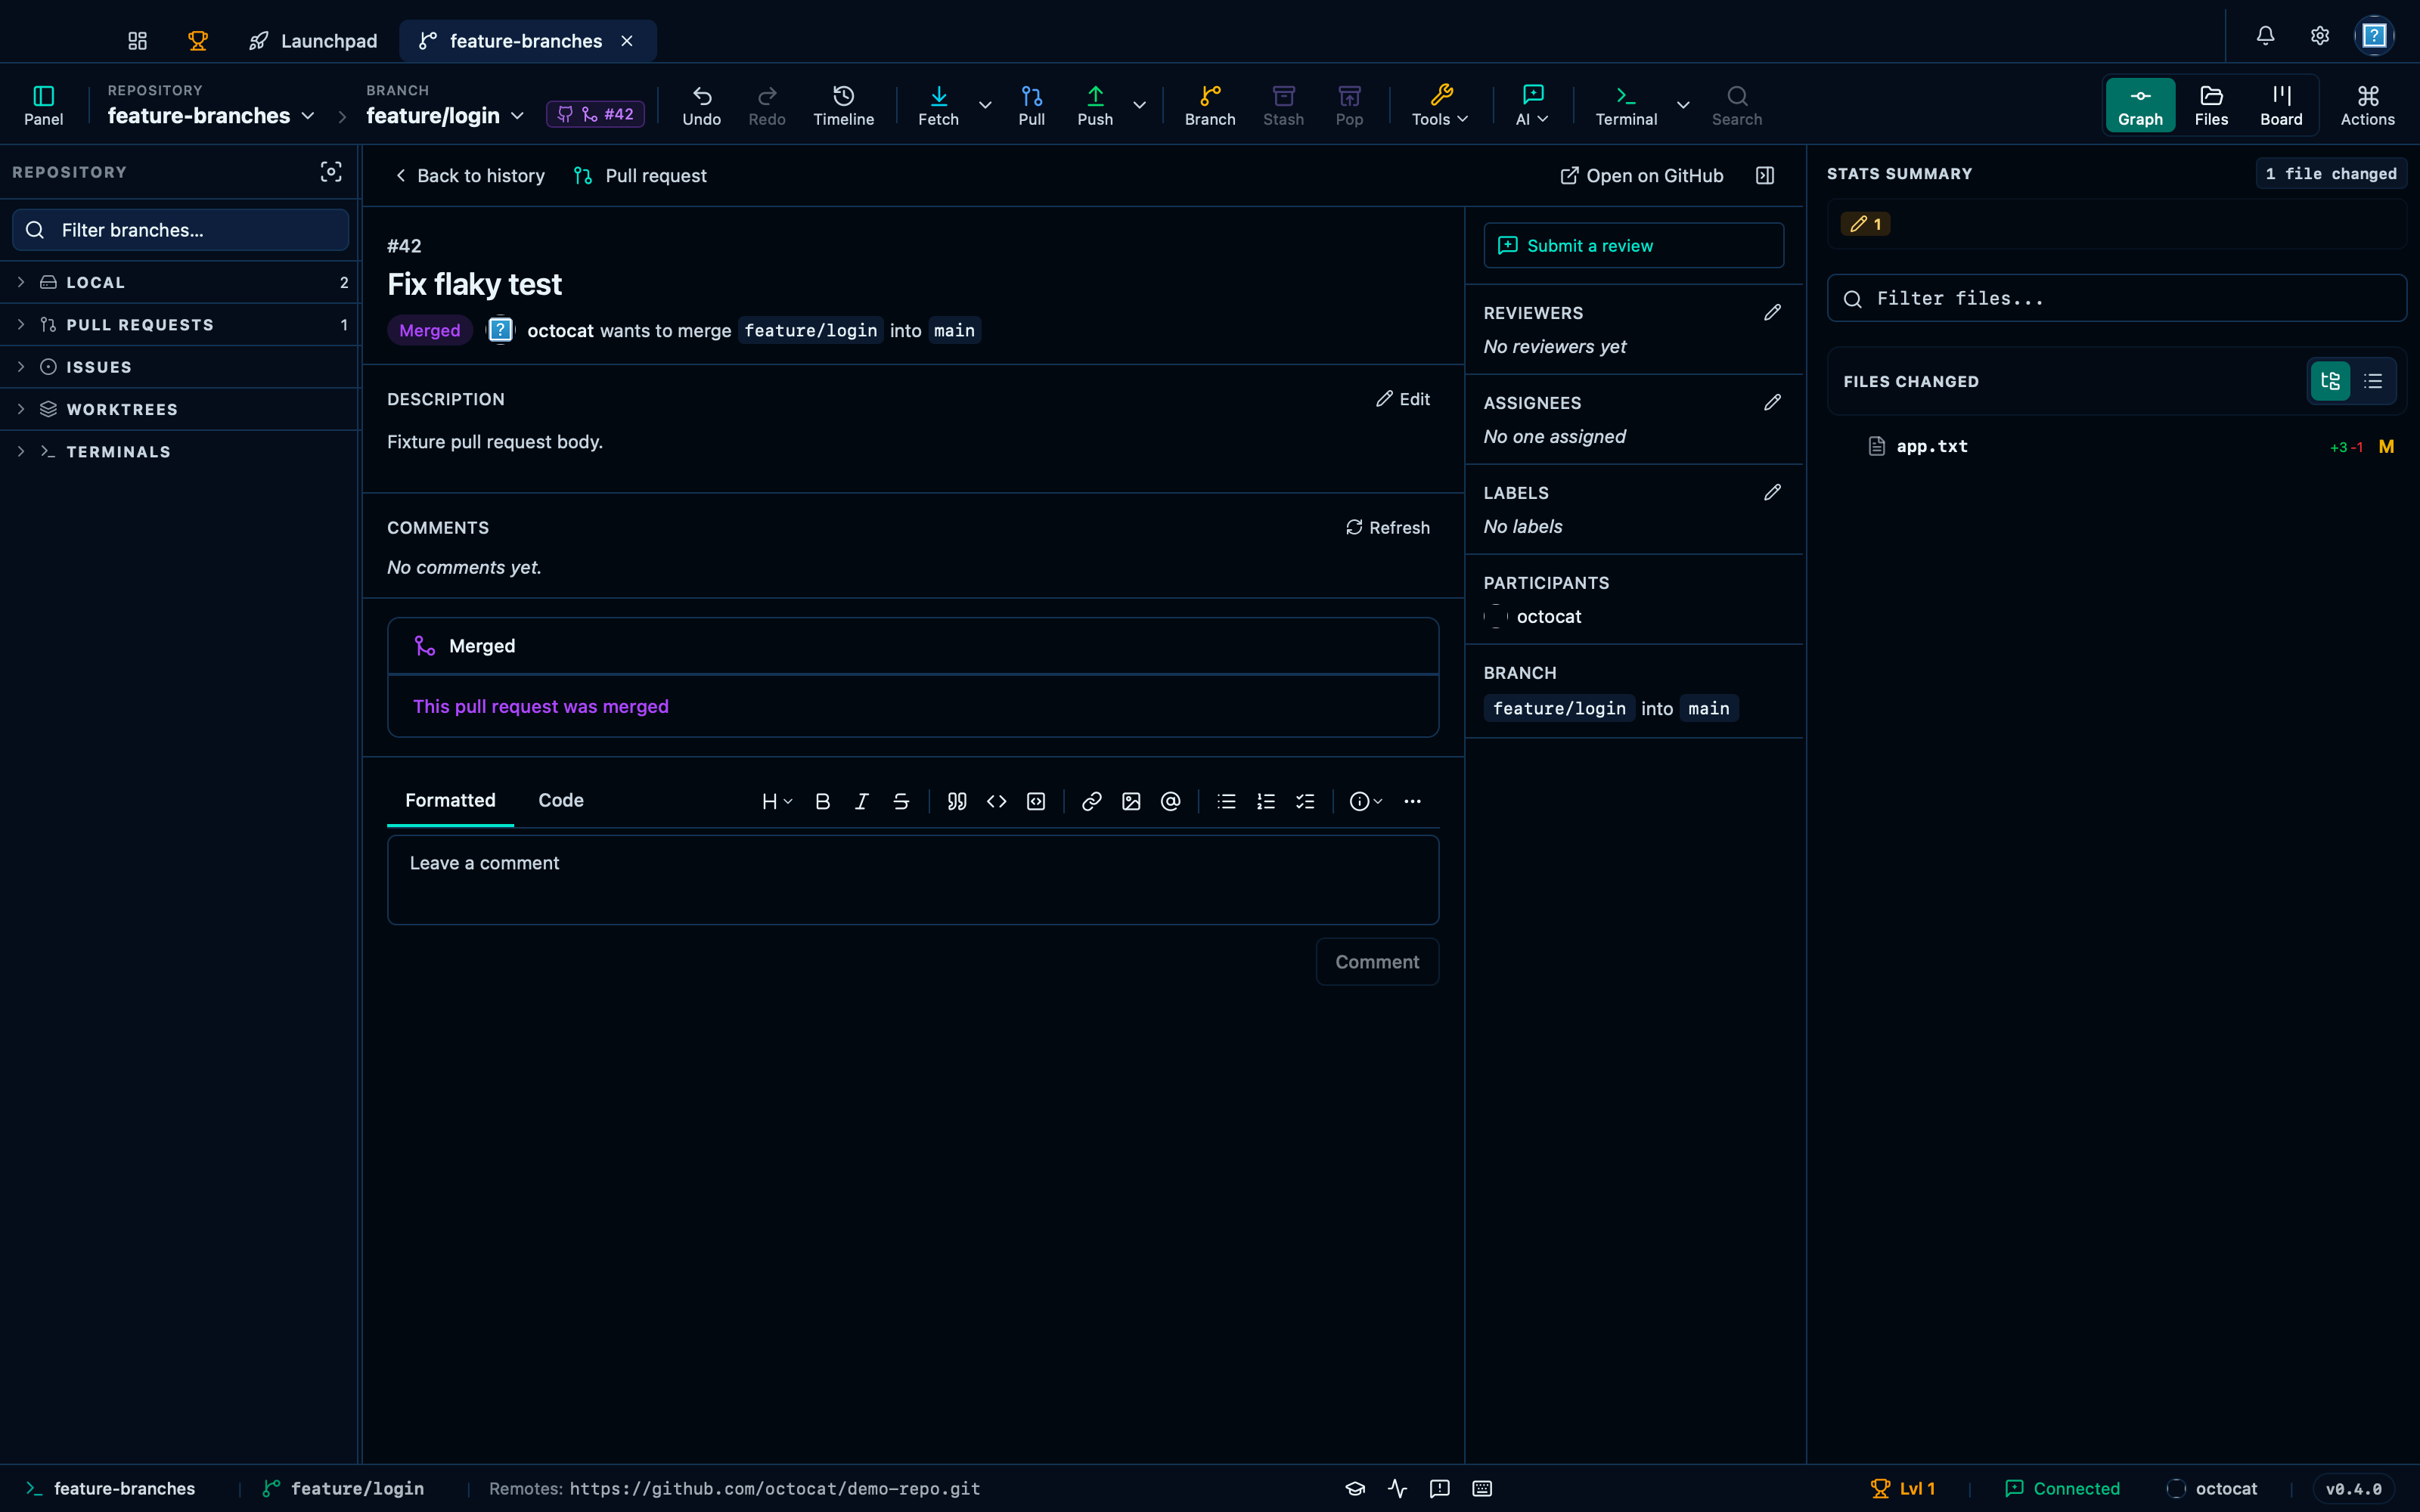Insert a code block
This screenshot has height=1512, width=2420.
1036,801
